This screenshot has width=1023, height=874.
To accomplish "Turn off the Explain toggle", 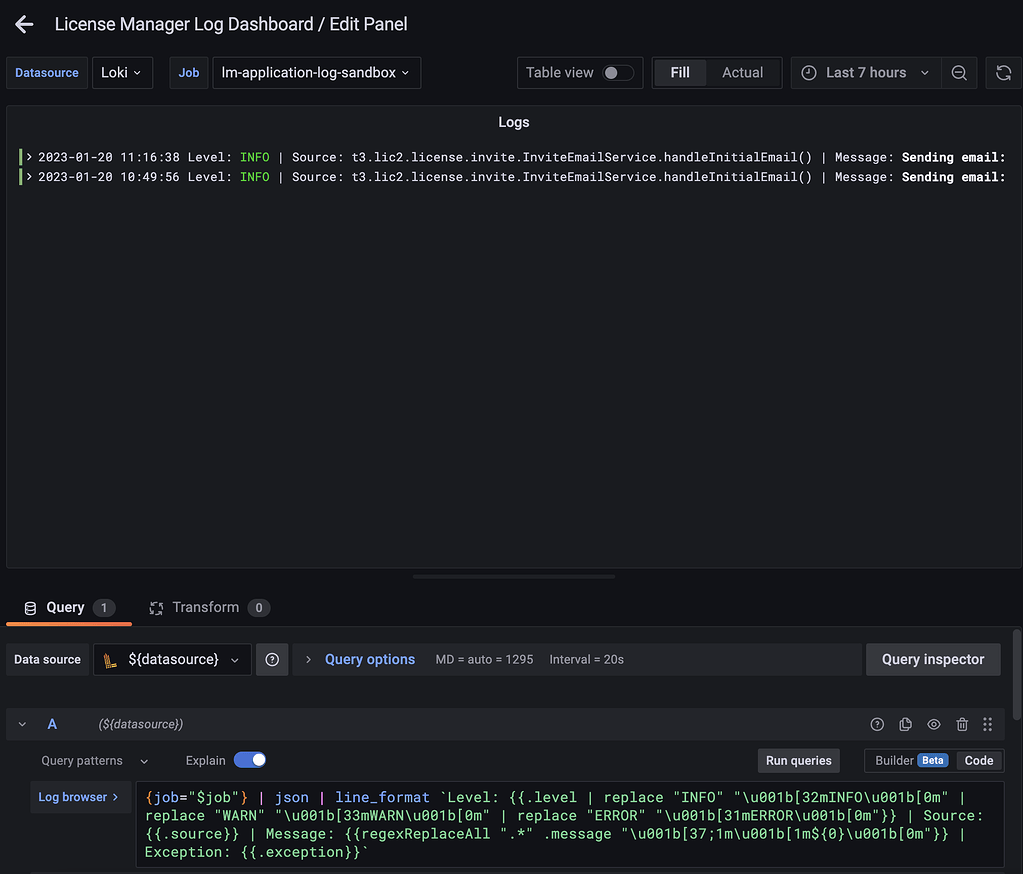I will click(x=250, y=760).
